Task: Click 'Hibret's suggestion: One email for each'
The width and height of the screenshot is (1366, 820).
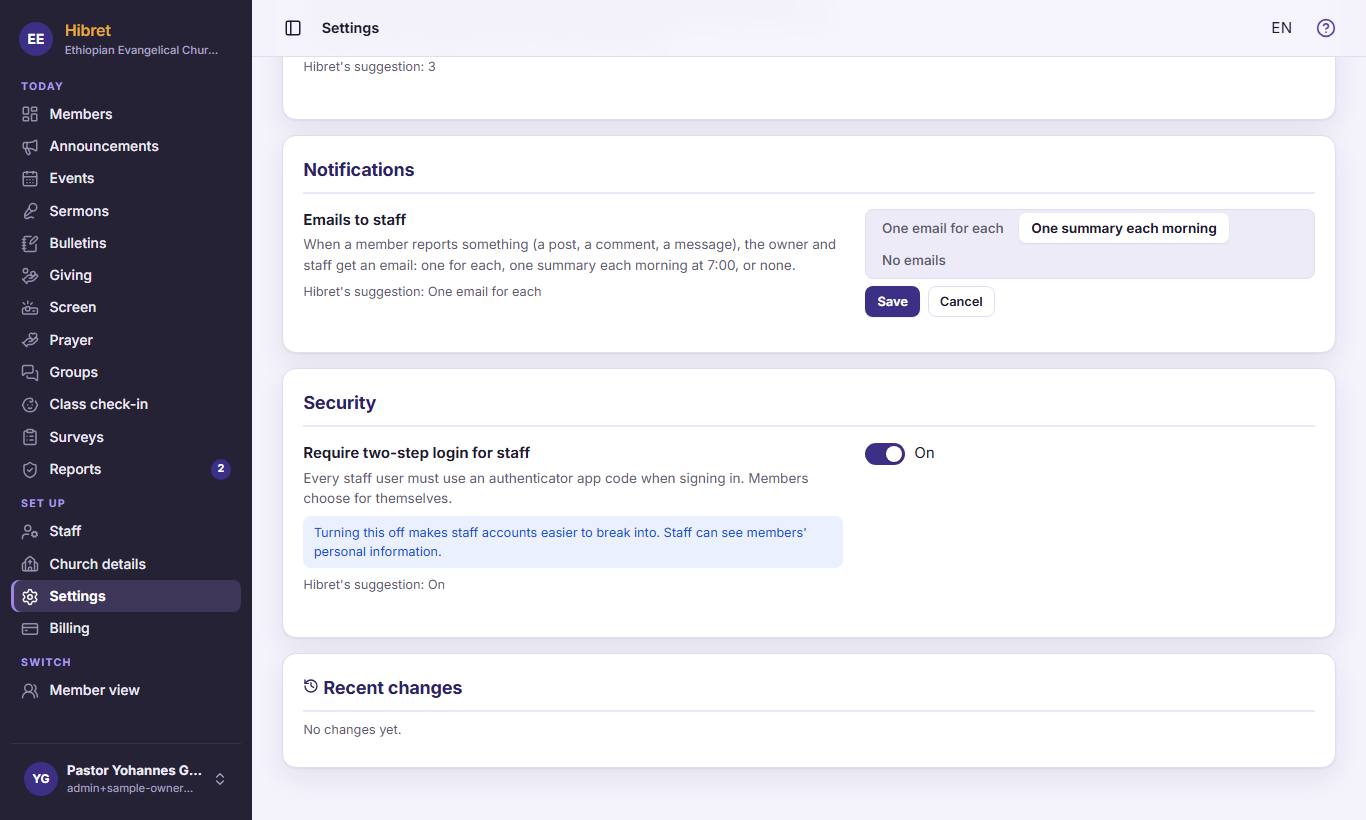Action: (422, 292)
